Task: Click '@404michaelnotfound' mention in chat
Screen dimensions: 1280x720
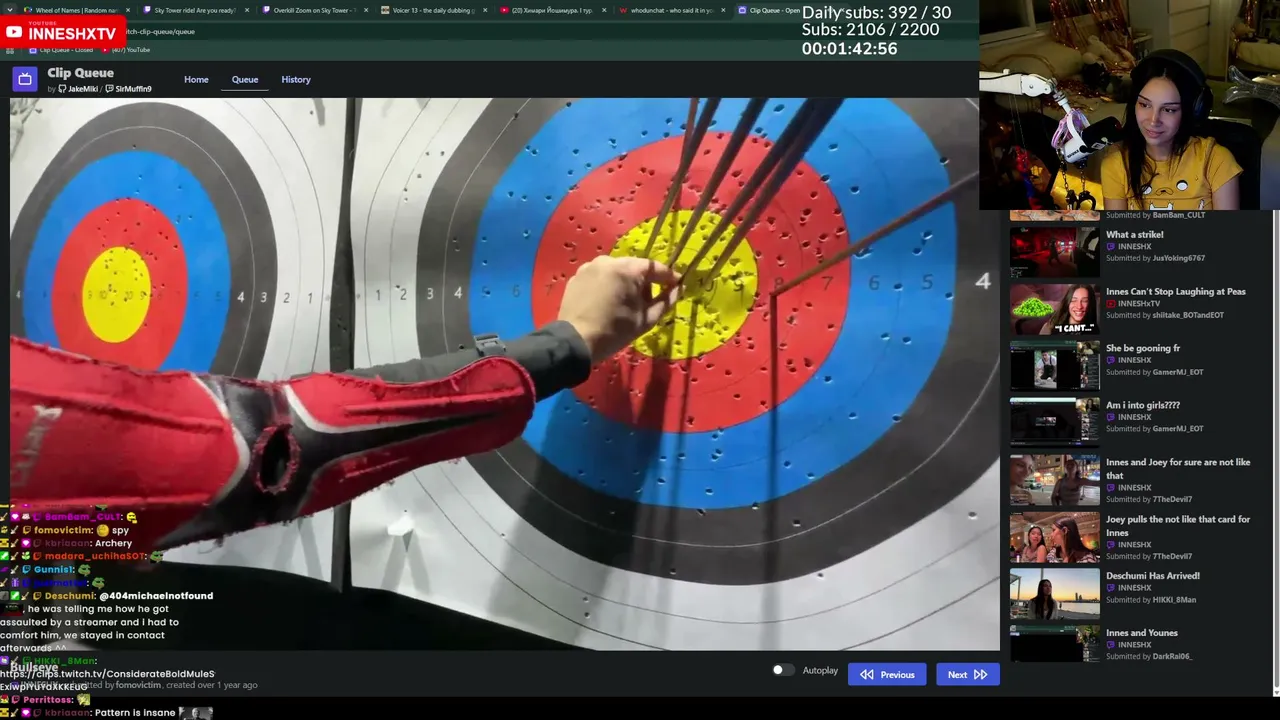Action: point(156,596)
